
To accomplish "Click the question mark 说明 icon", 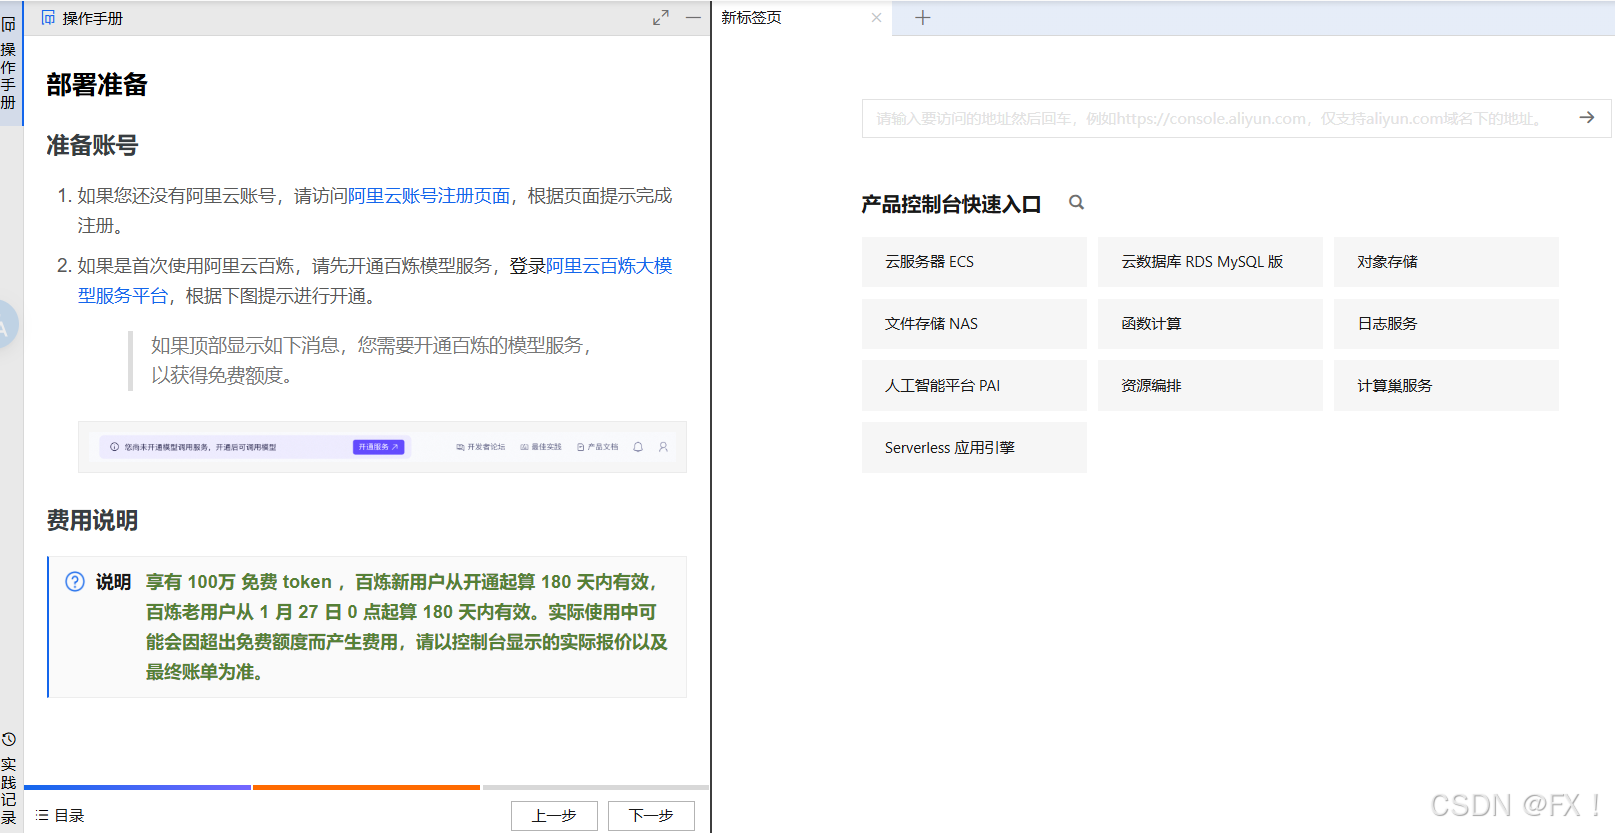I will pos(75,582).
